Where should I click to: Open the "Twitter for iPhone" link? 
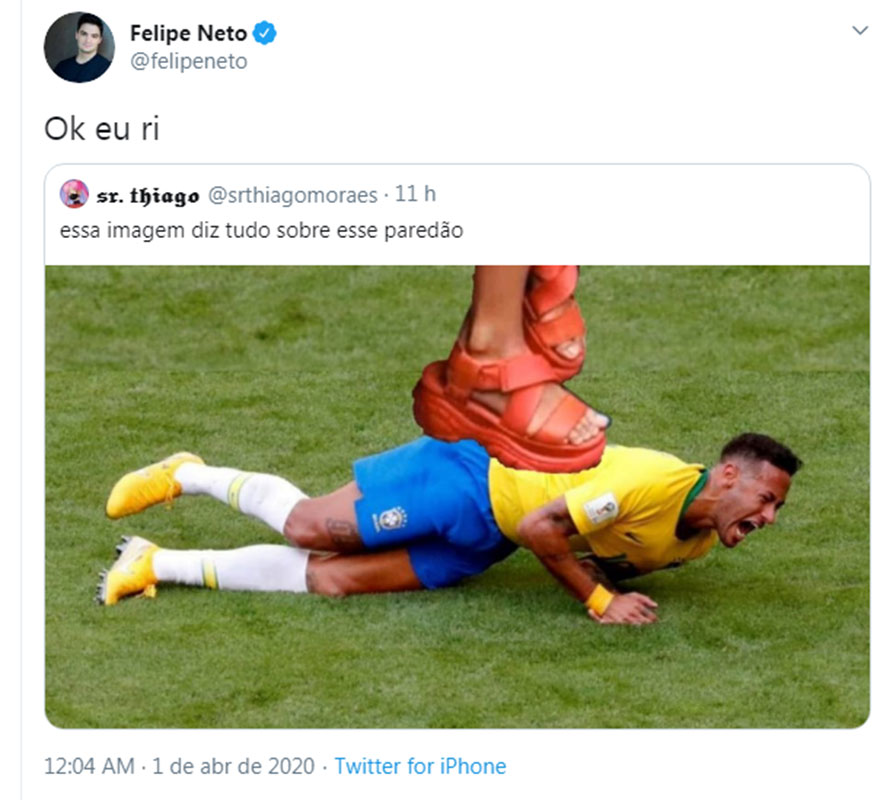[420, 766]
